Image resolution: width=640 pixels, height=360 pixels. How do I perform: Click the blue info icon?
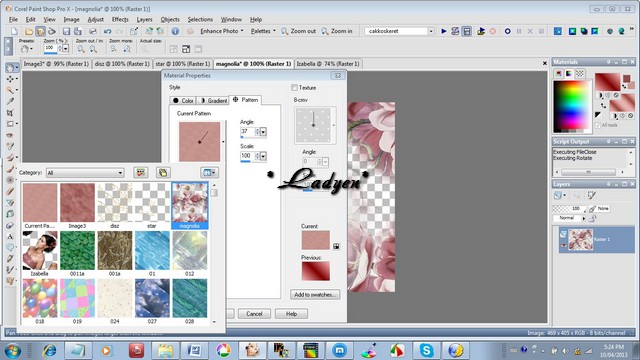[175, 31]
